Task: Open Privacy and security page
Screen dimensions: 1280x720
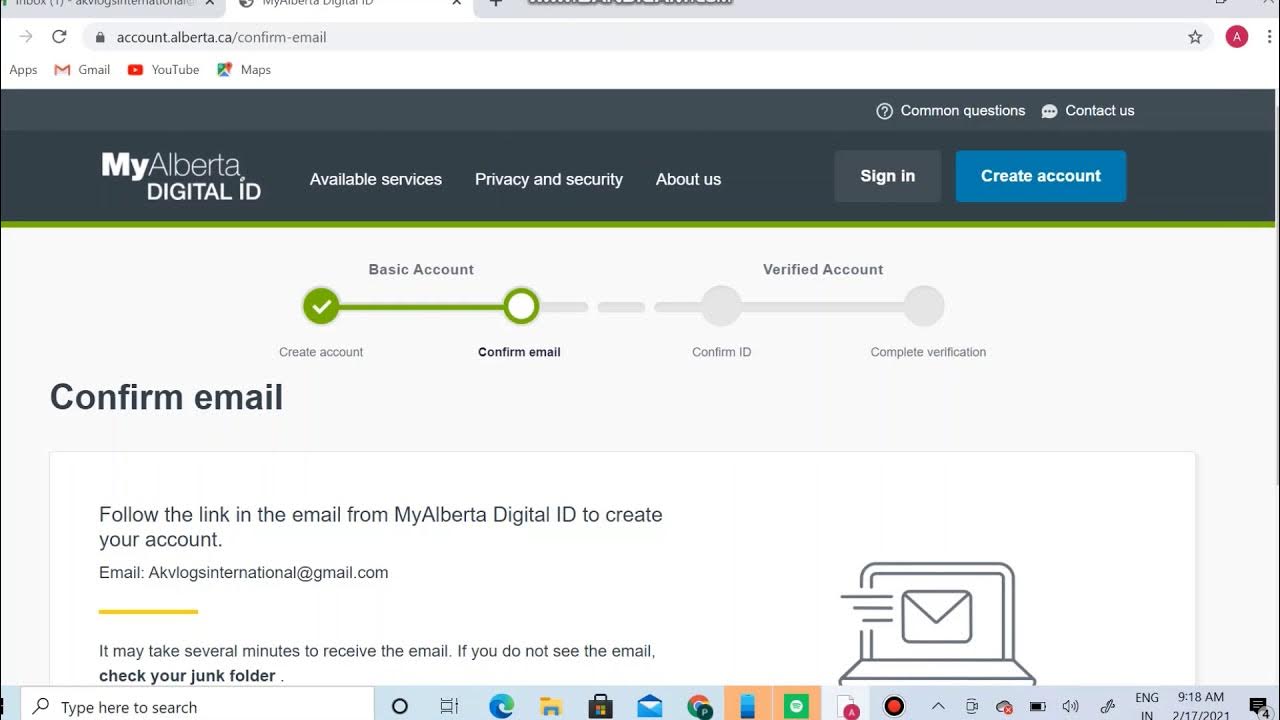Action: (x=549, y=179)
